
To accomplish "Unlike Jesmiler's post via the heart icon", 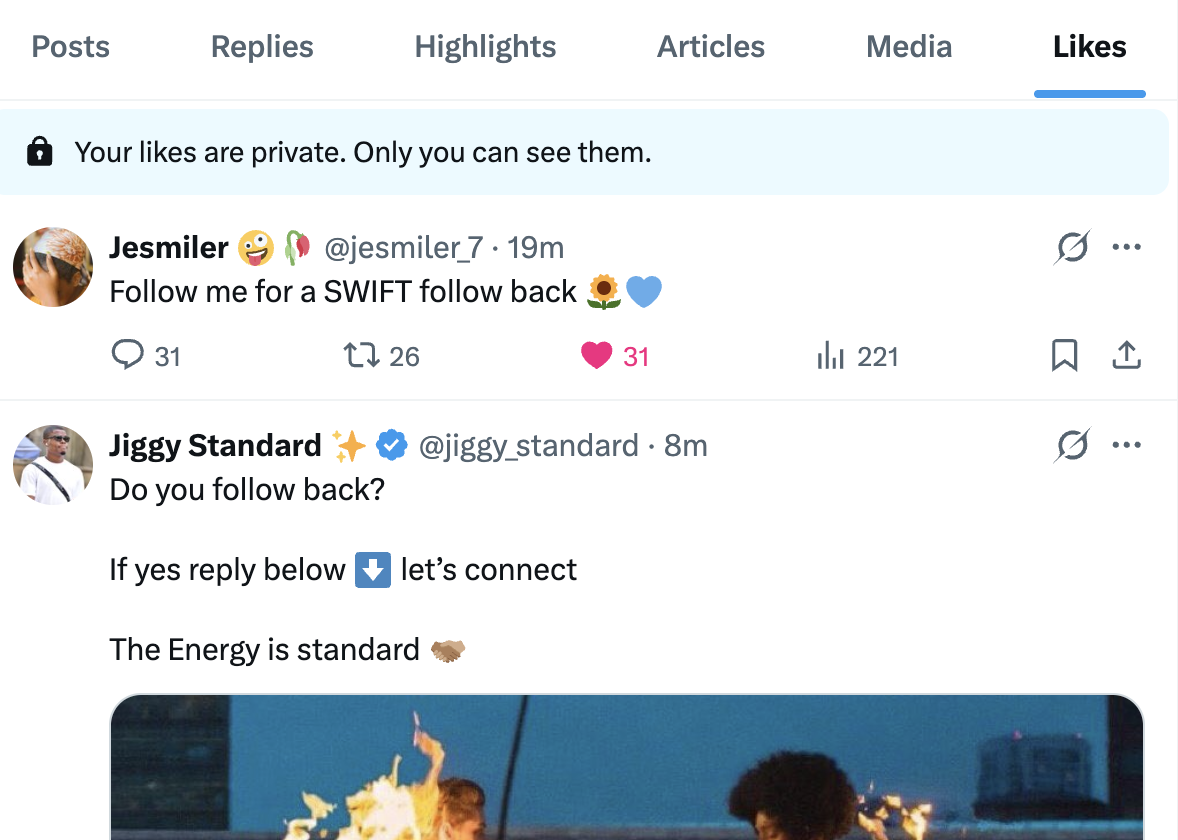I will click(x=597, y=355).
